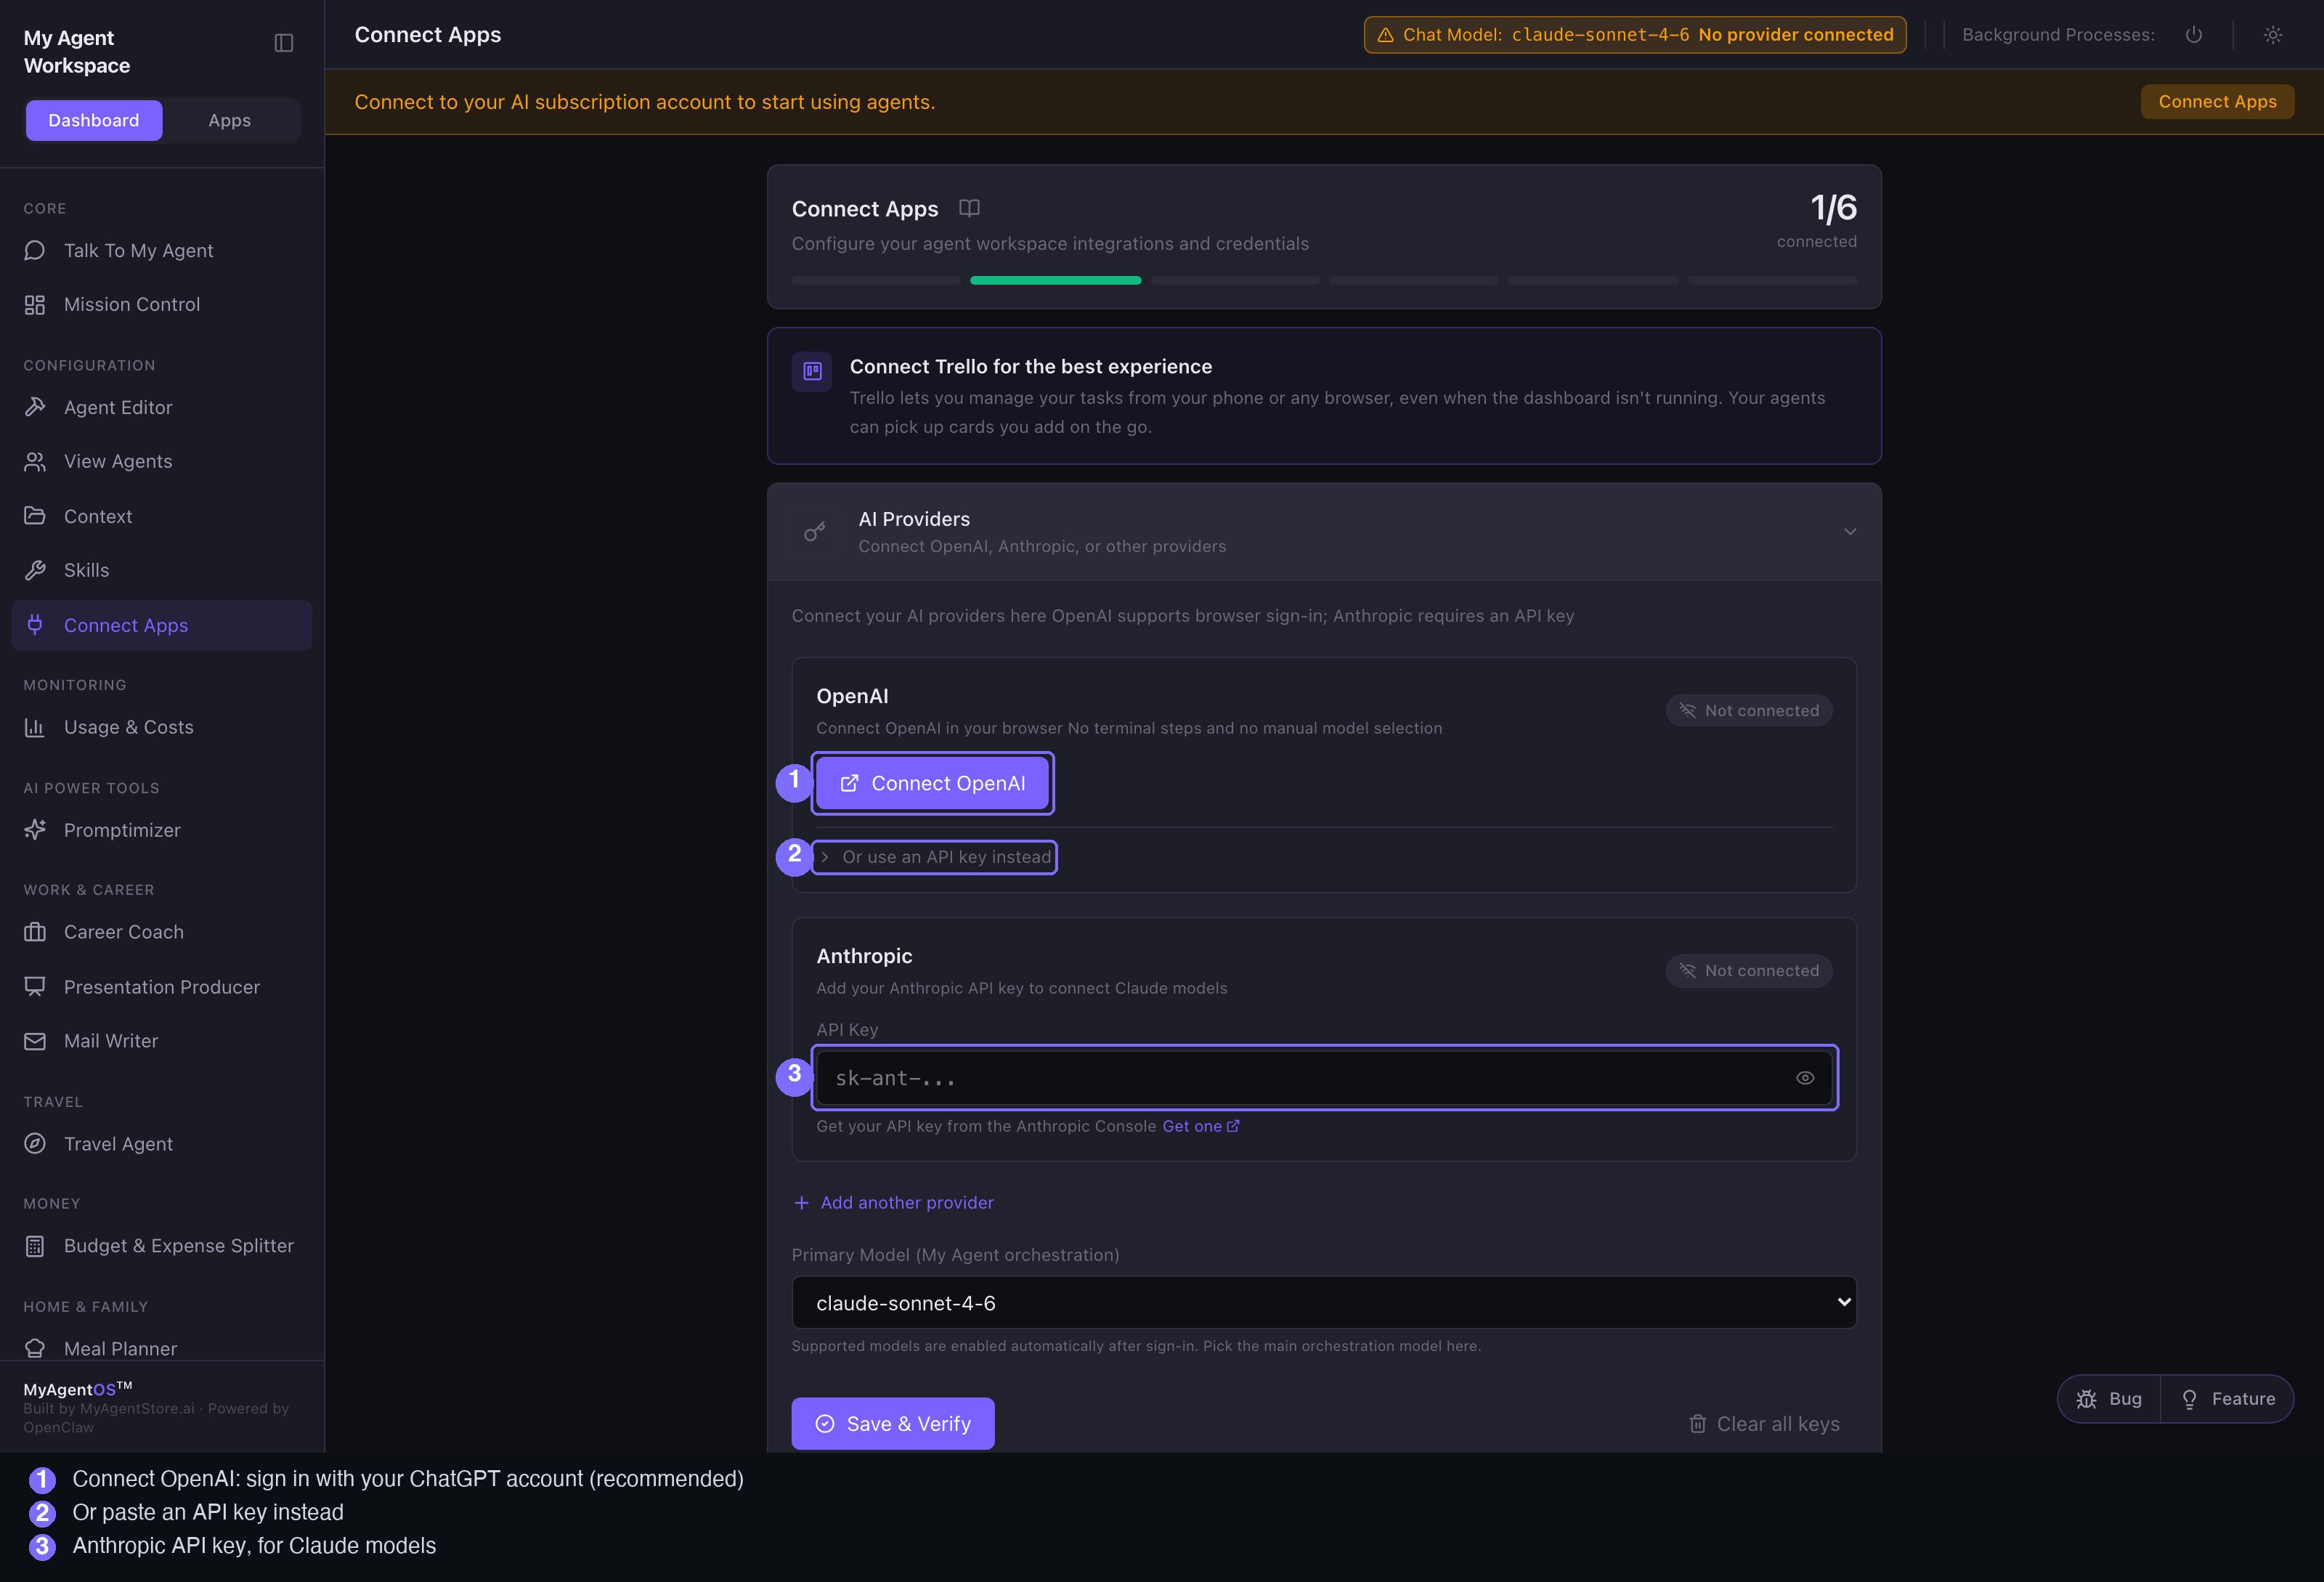
Task: Open Budget & Expense Splitter
Action: tap(161, 1246)
